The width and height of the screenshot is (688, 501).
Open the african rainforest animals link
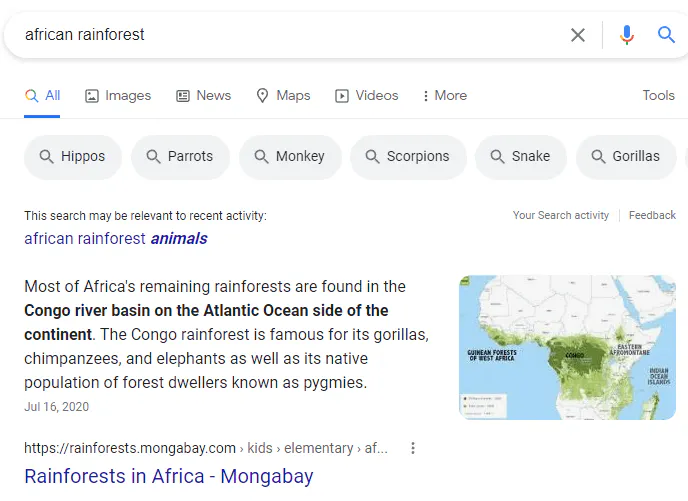coord(116,238)
